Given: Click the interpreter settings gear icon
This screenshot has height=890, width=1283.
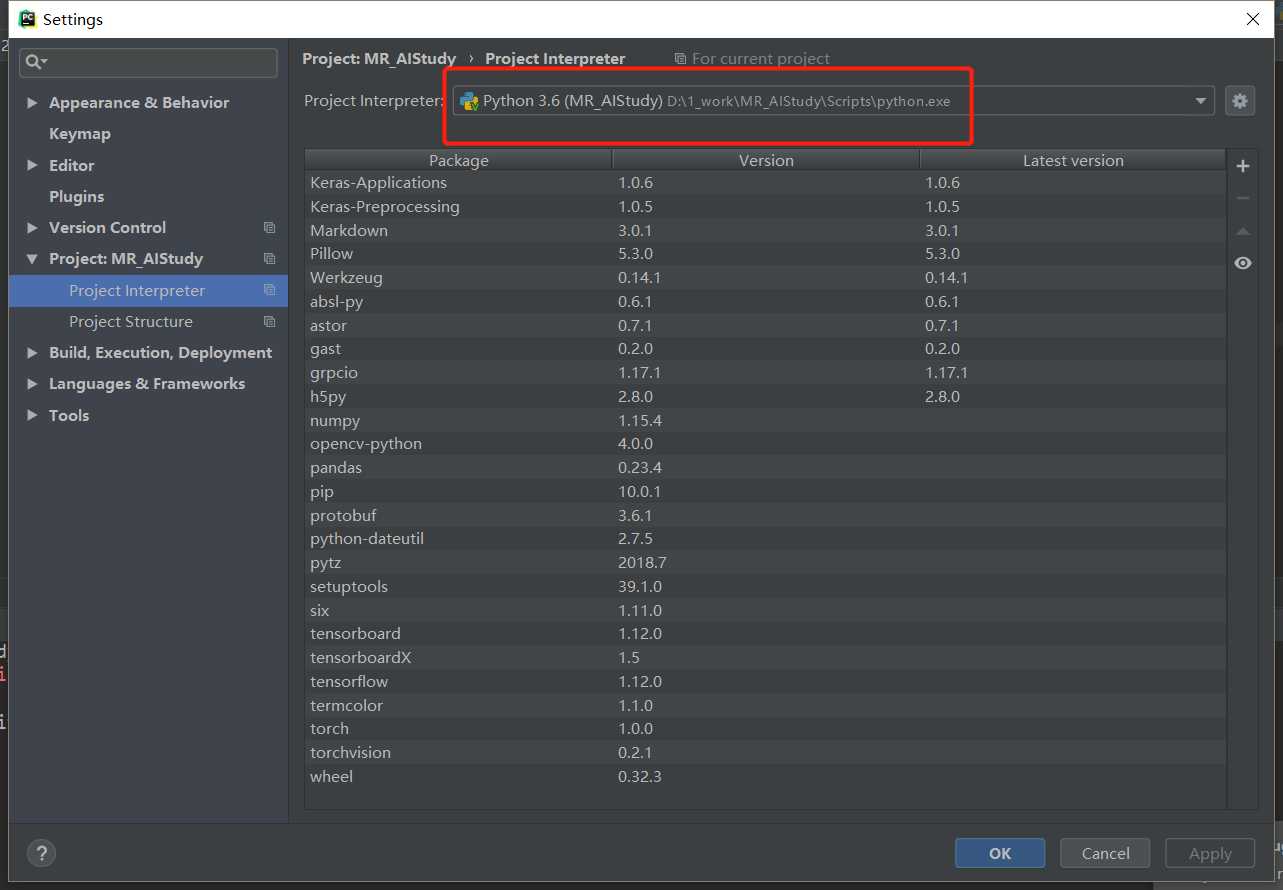Looking at the screenshot, I should pos(1240,101).
